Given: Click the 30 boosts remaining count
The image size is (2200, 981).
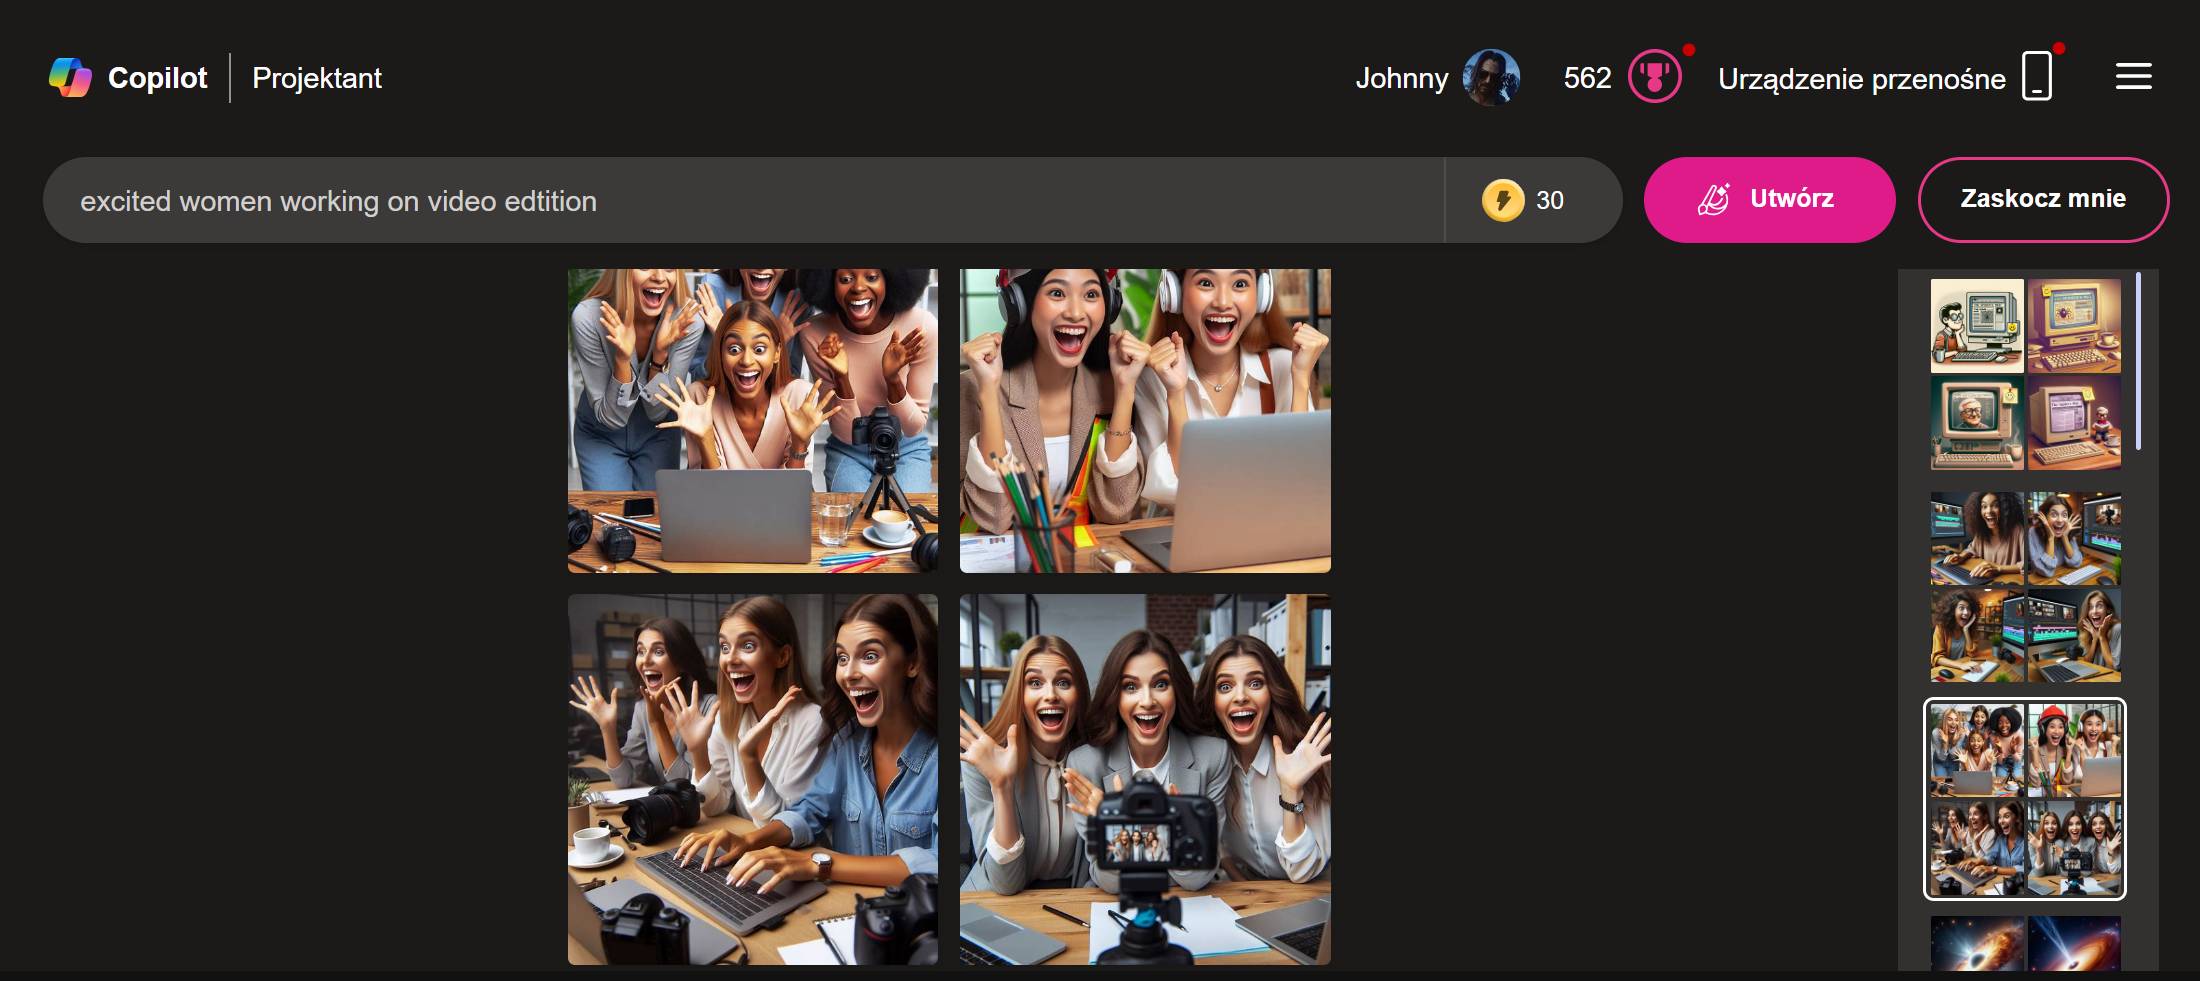Looking at the screenshot, I should pyautogui.click(x=1549, y=200).
